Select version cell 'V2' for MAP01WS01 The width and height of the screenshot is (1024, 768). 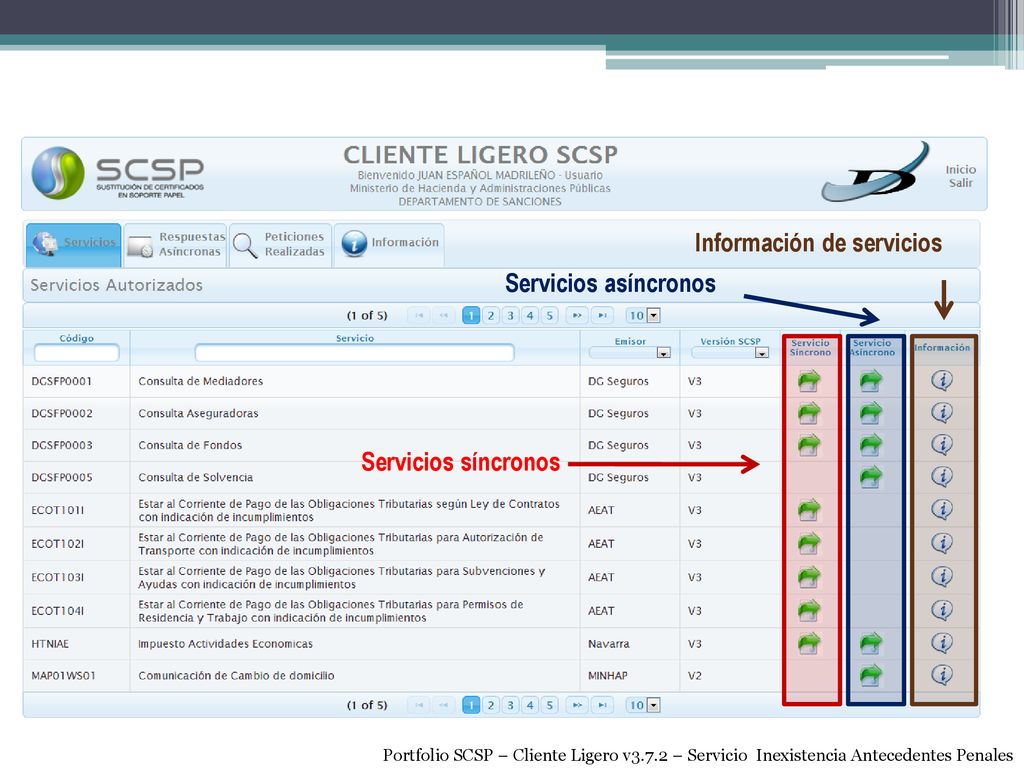tap(695, 676)
